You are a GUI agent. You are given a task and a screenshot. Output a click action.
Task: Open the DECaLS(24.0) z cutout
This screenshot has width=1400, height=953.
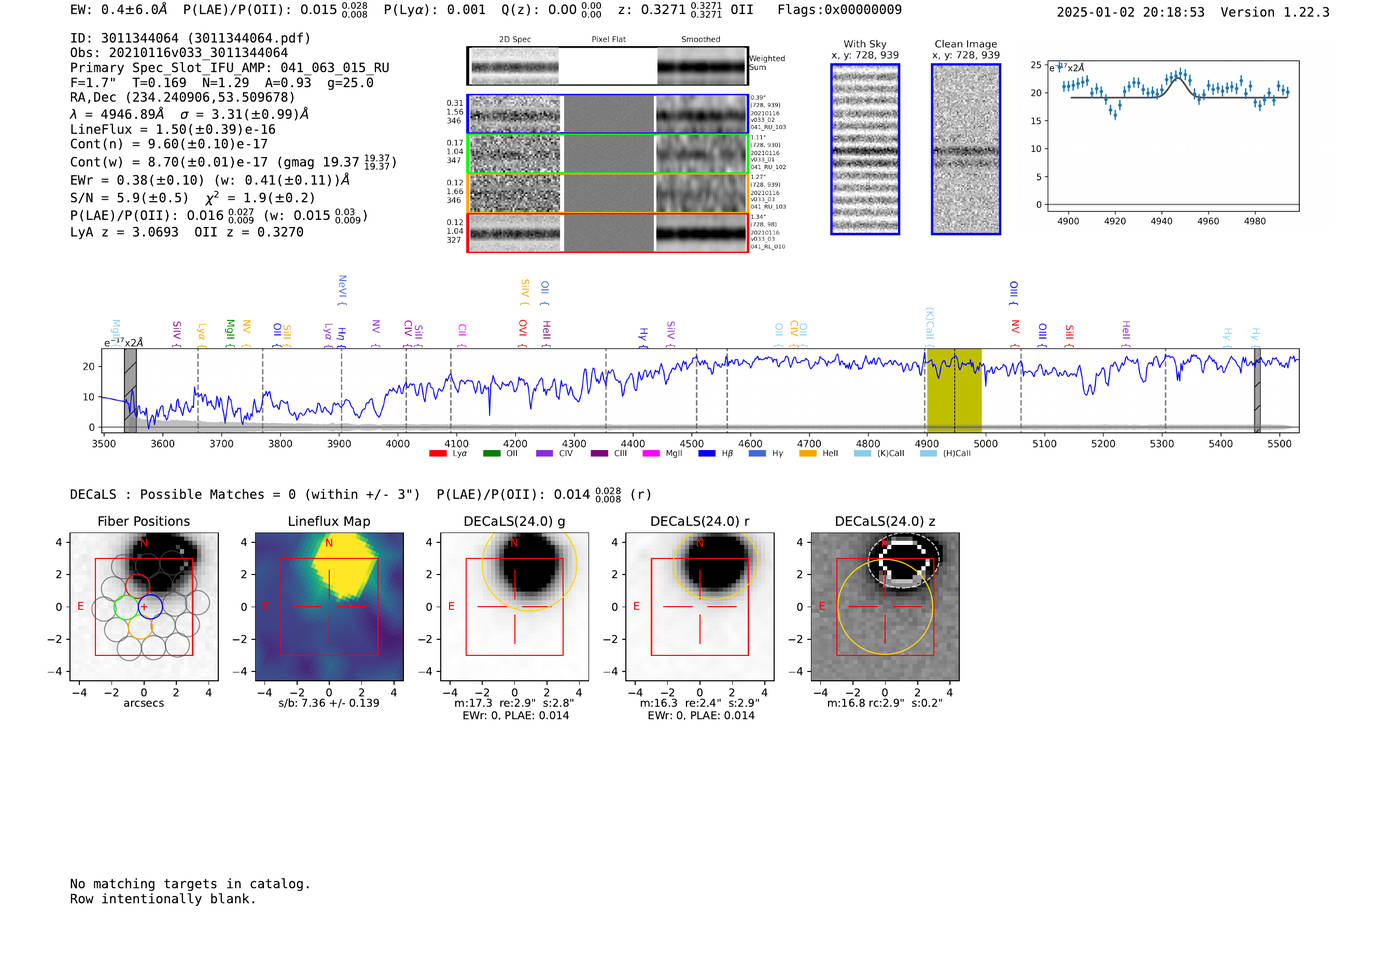click(x=885, y=606)
